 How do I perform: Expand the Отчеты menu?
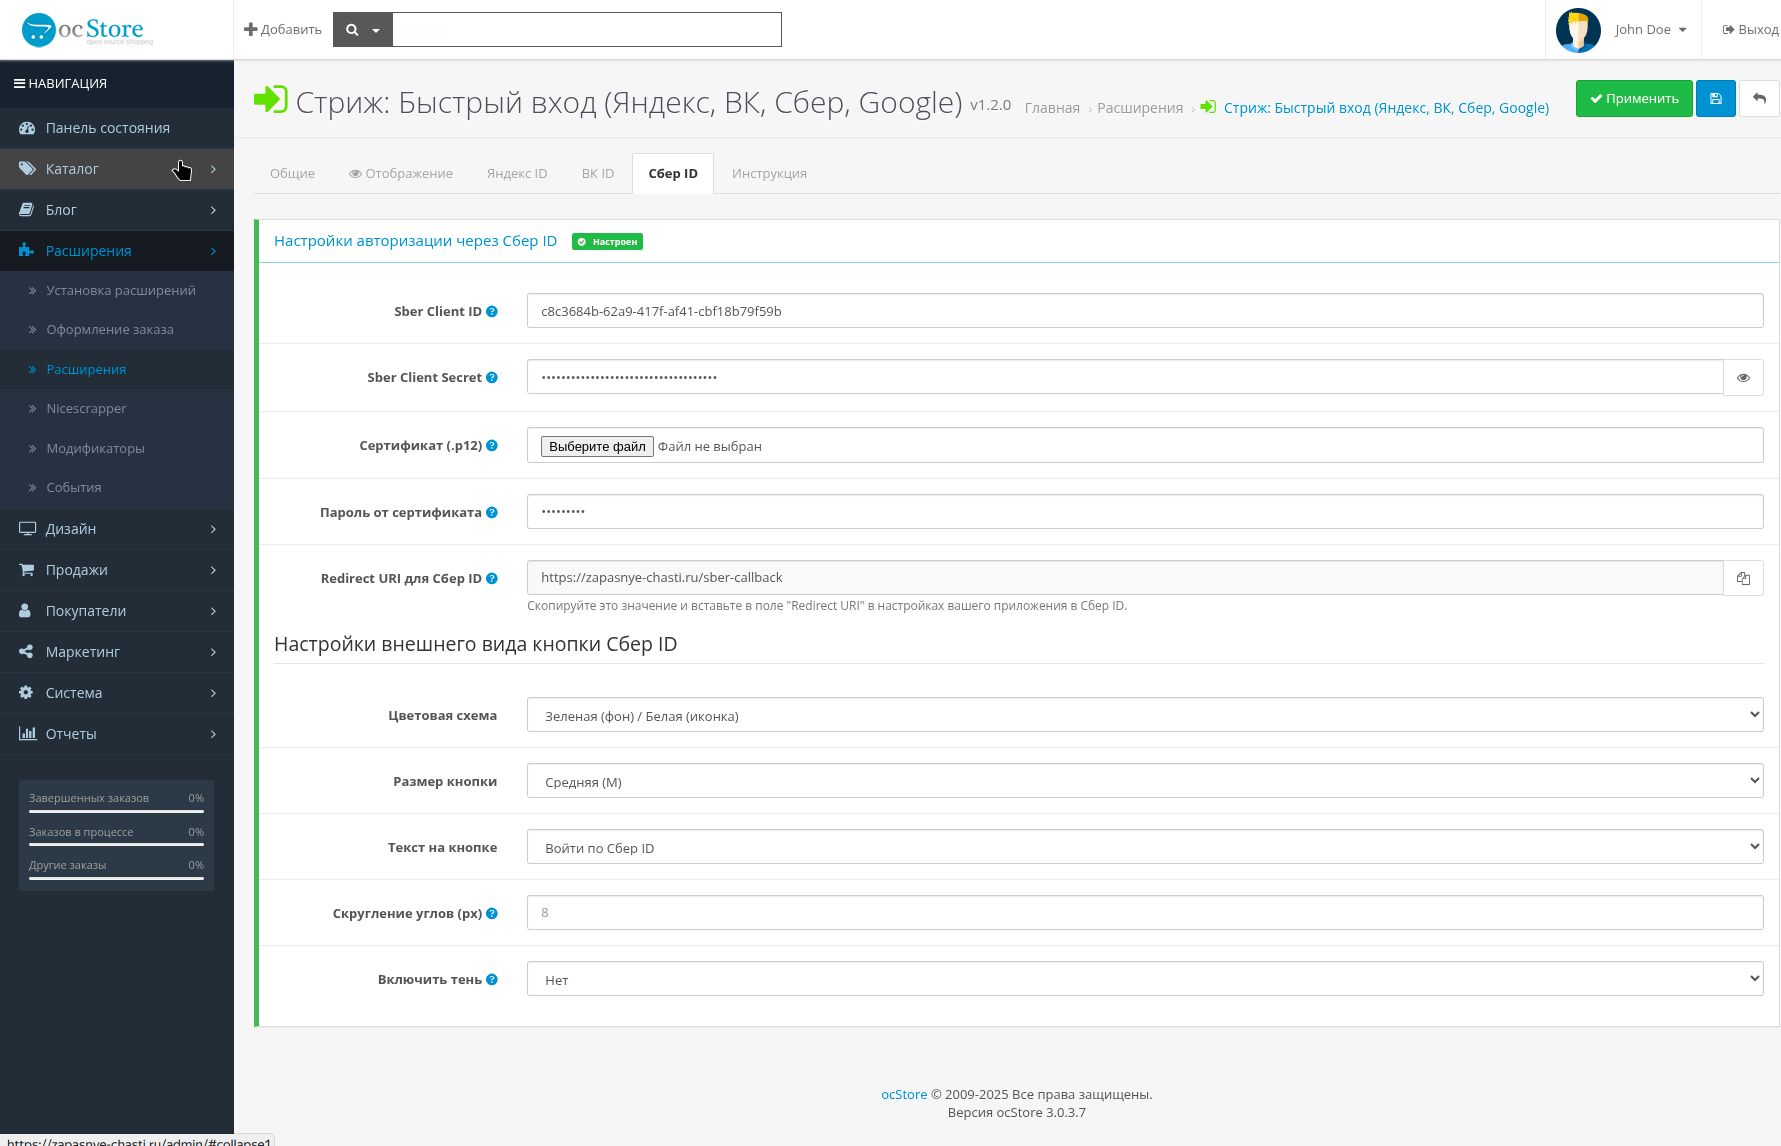117,734
